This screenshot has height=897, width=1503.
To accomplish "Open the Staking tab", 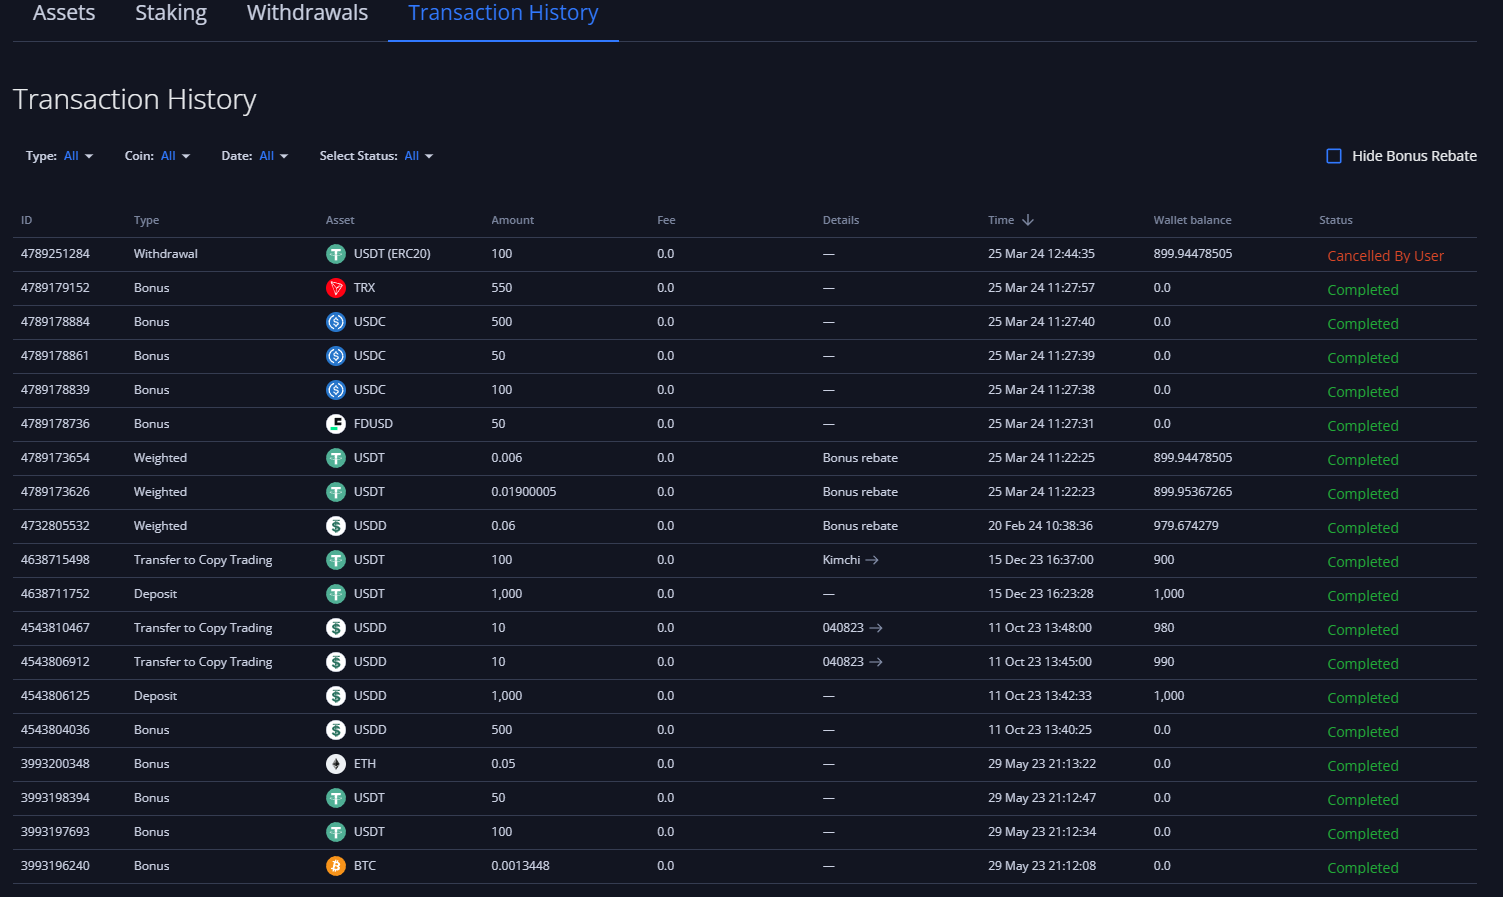I will tap(171, 14).
